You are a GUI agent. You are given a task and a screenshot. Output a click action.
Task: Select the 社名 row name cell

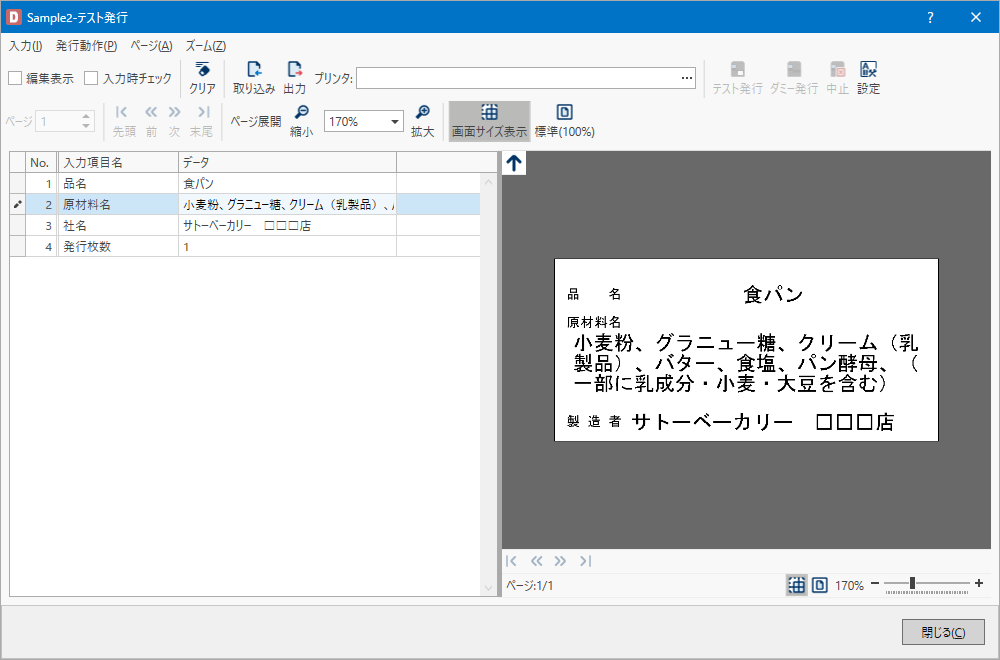coord(118,226)
